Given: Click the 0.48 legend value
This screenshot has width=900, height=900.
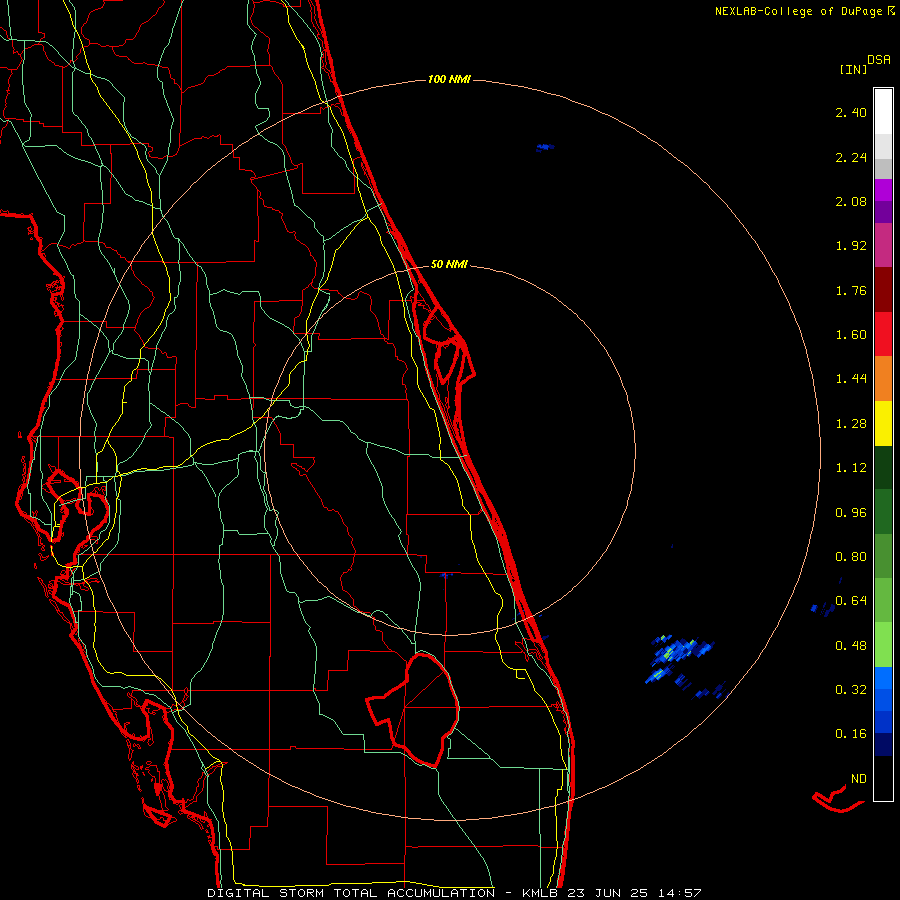Looking at the screenshot, I should (851, 646).
